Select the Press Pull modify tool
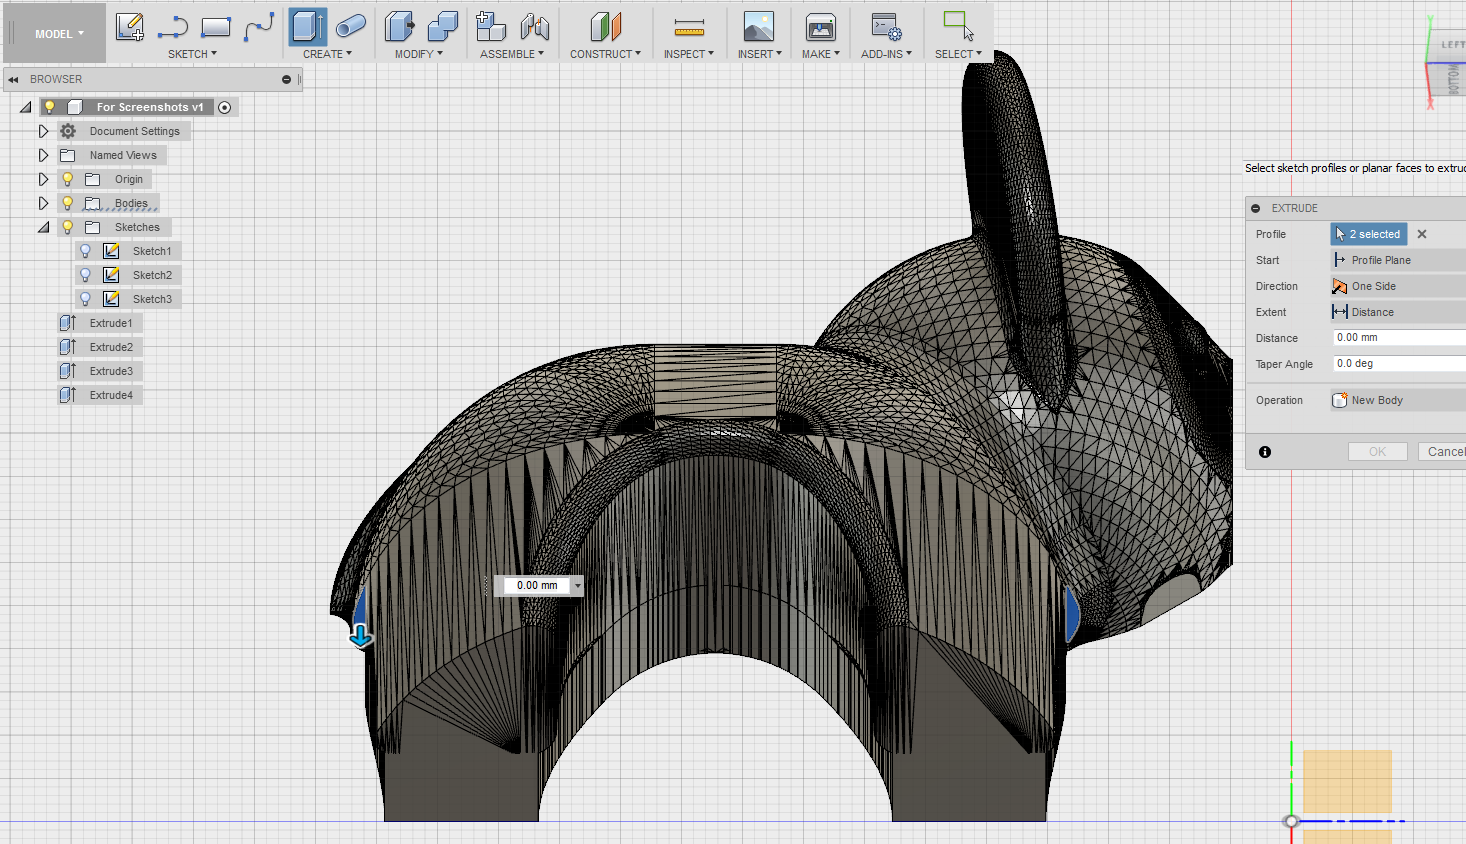Image resolution: width=1466 pixels, height=844 pixels. point(400,27)
